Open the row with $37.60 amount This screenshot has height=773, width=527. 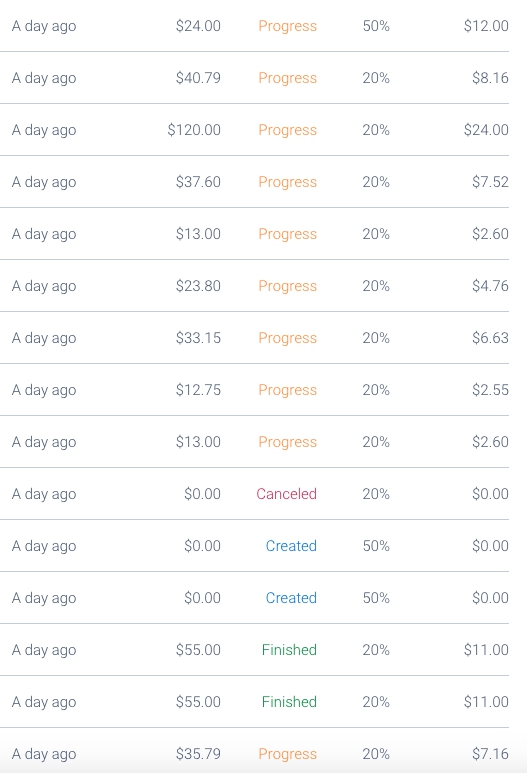[x=254, y=182]
